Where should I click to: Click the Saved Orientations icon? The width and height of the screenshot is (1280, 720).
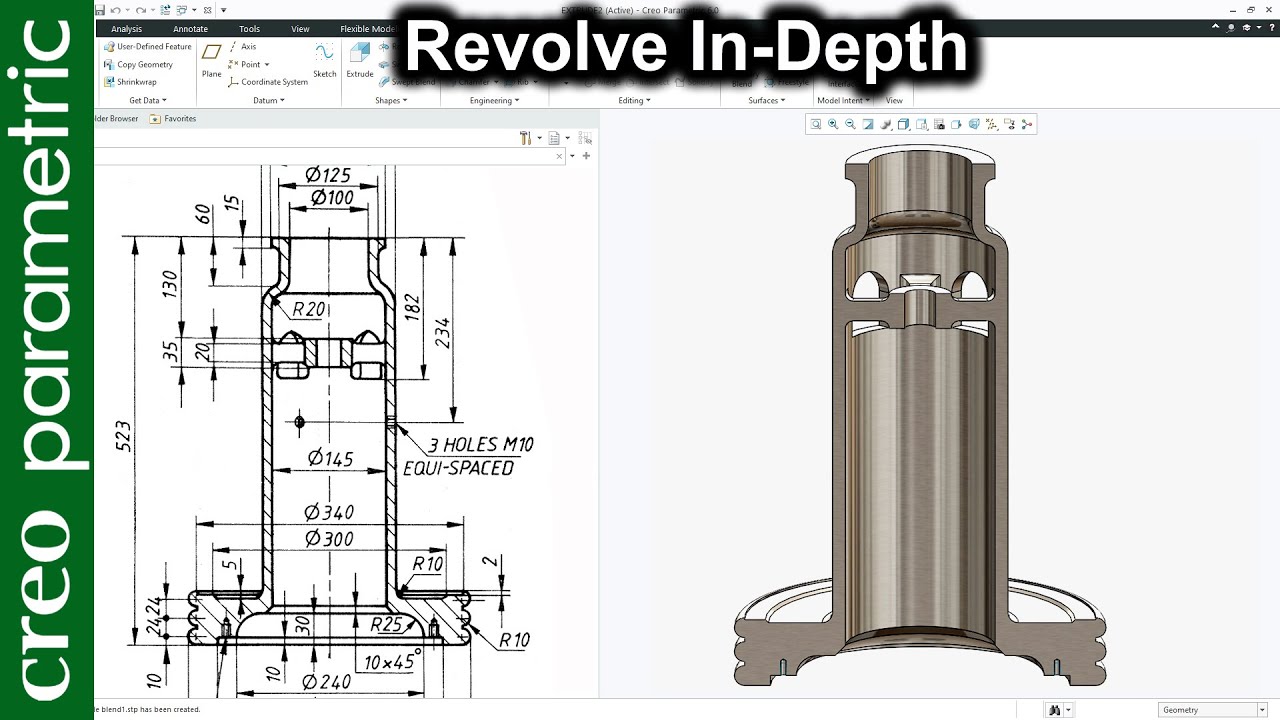tap(921, 124)
